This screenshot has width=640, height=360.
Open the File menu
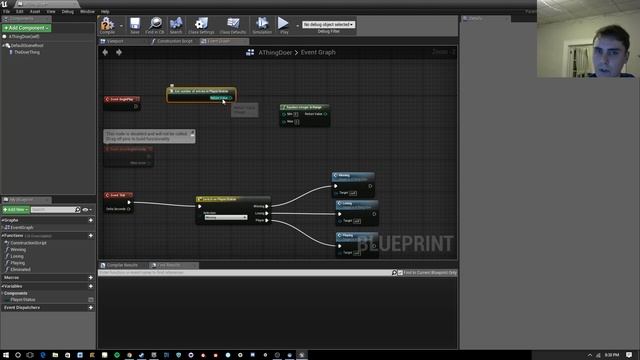pyautogui.click(x=7, y=11)
